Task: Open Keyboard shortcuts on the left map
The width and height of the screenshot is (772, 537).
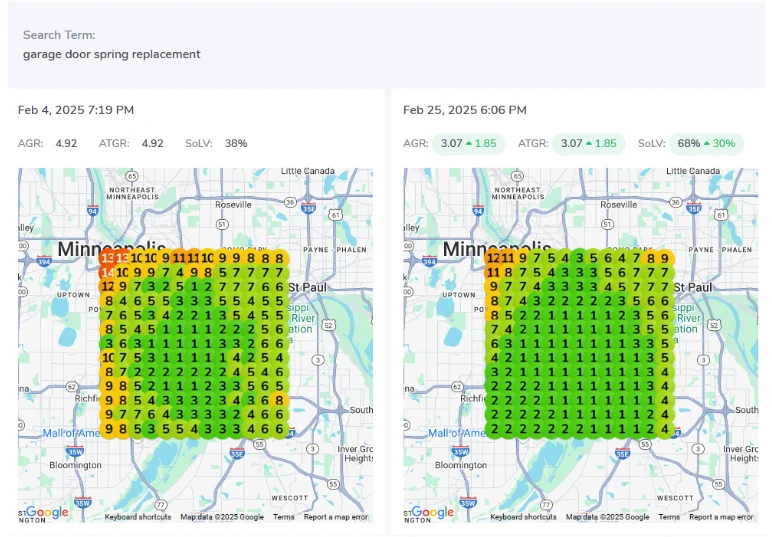Action: tap(139, 517)
